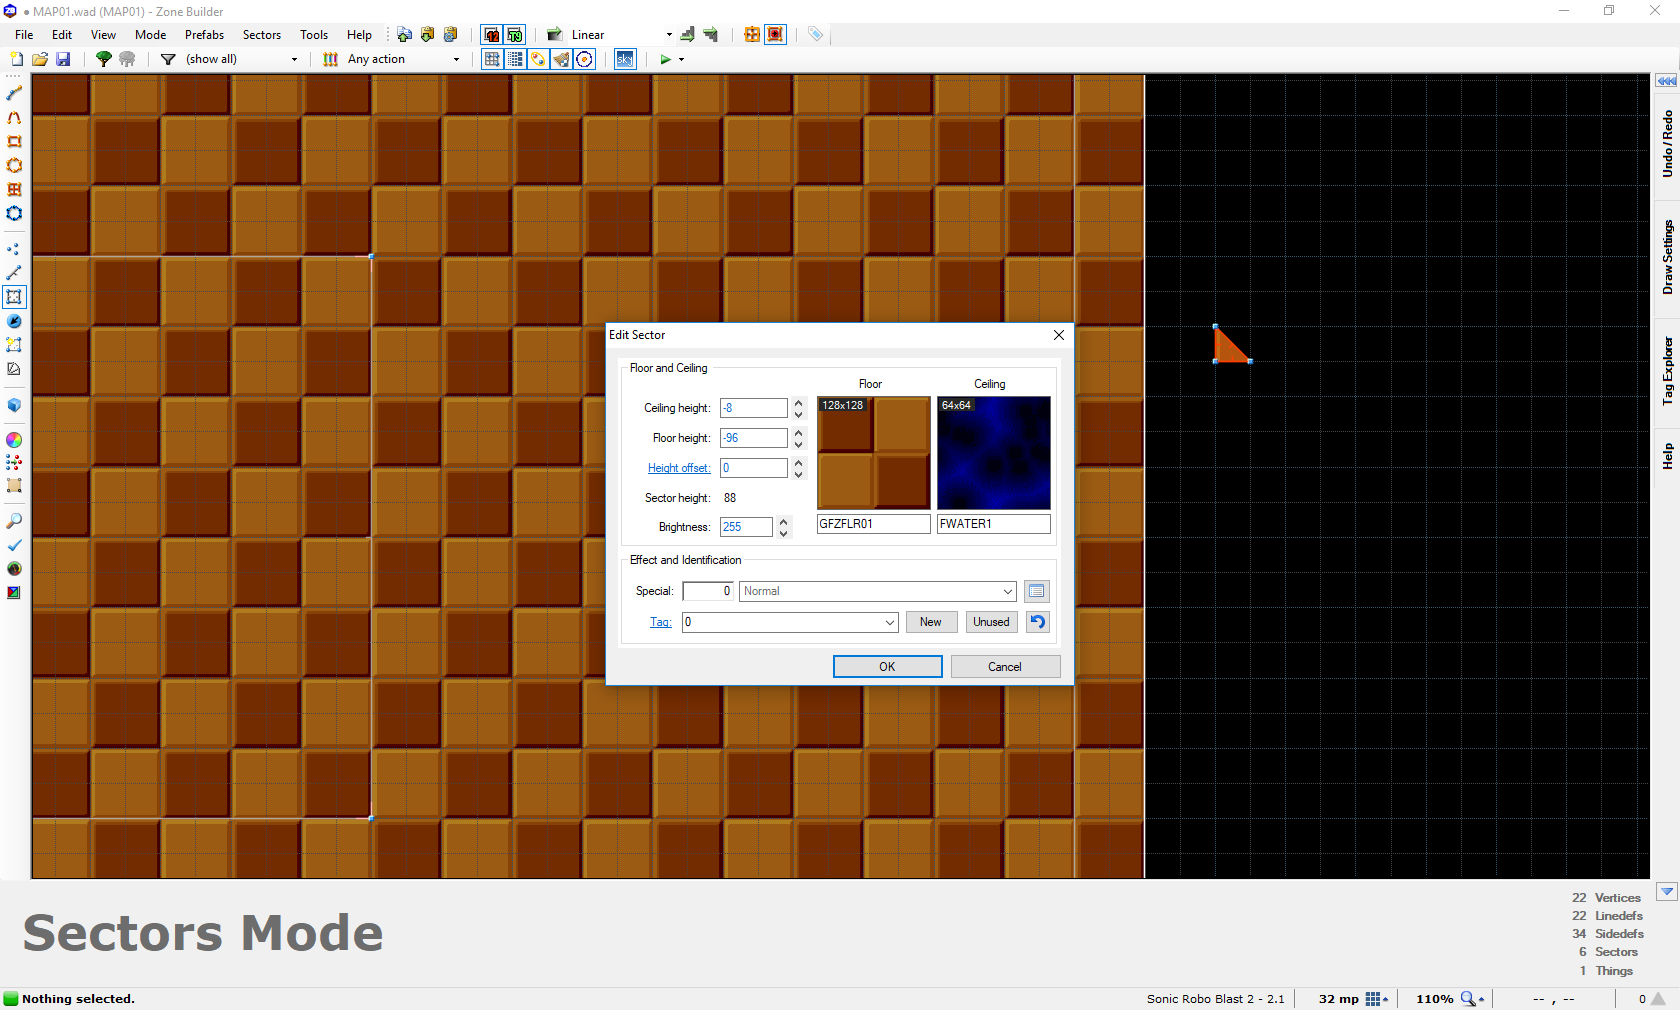Open the Undo / Redo side tab
Screen dimensions: 1680x1010
pos(1667,143)
